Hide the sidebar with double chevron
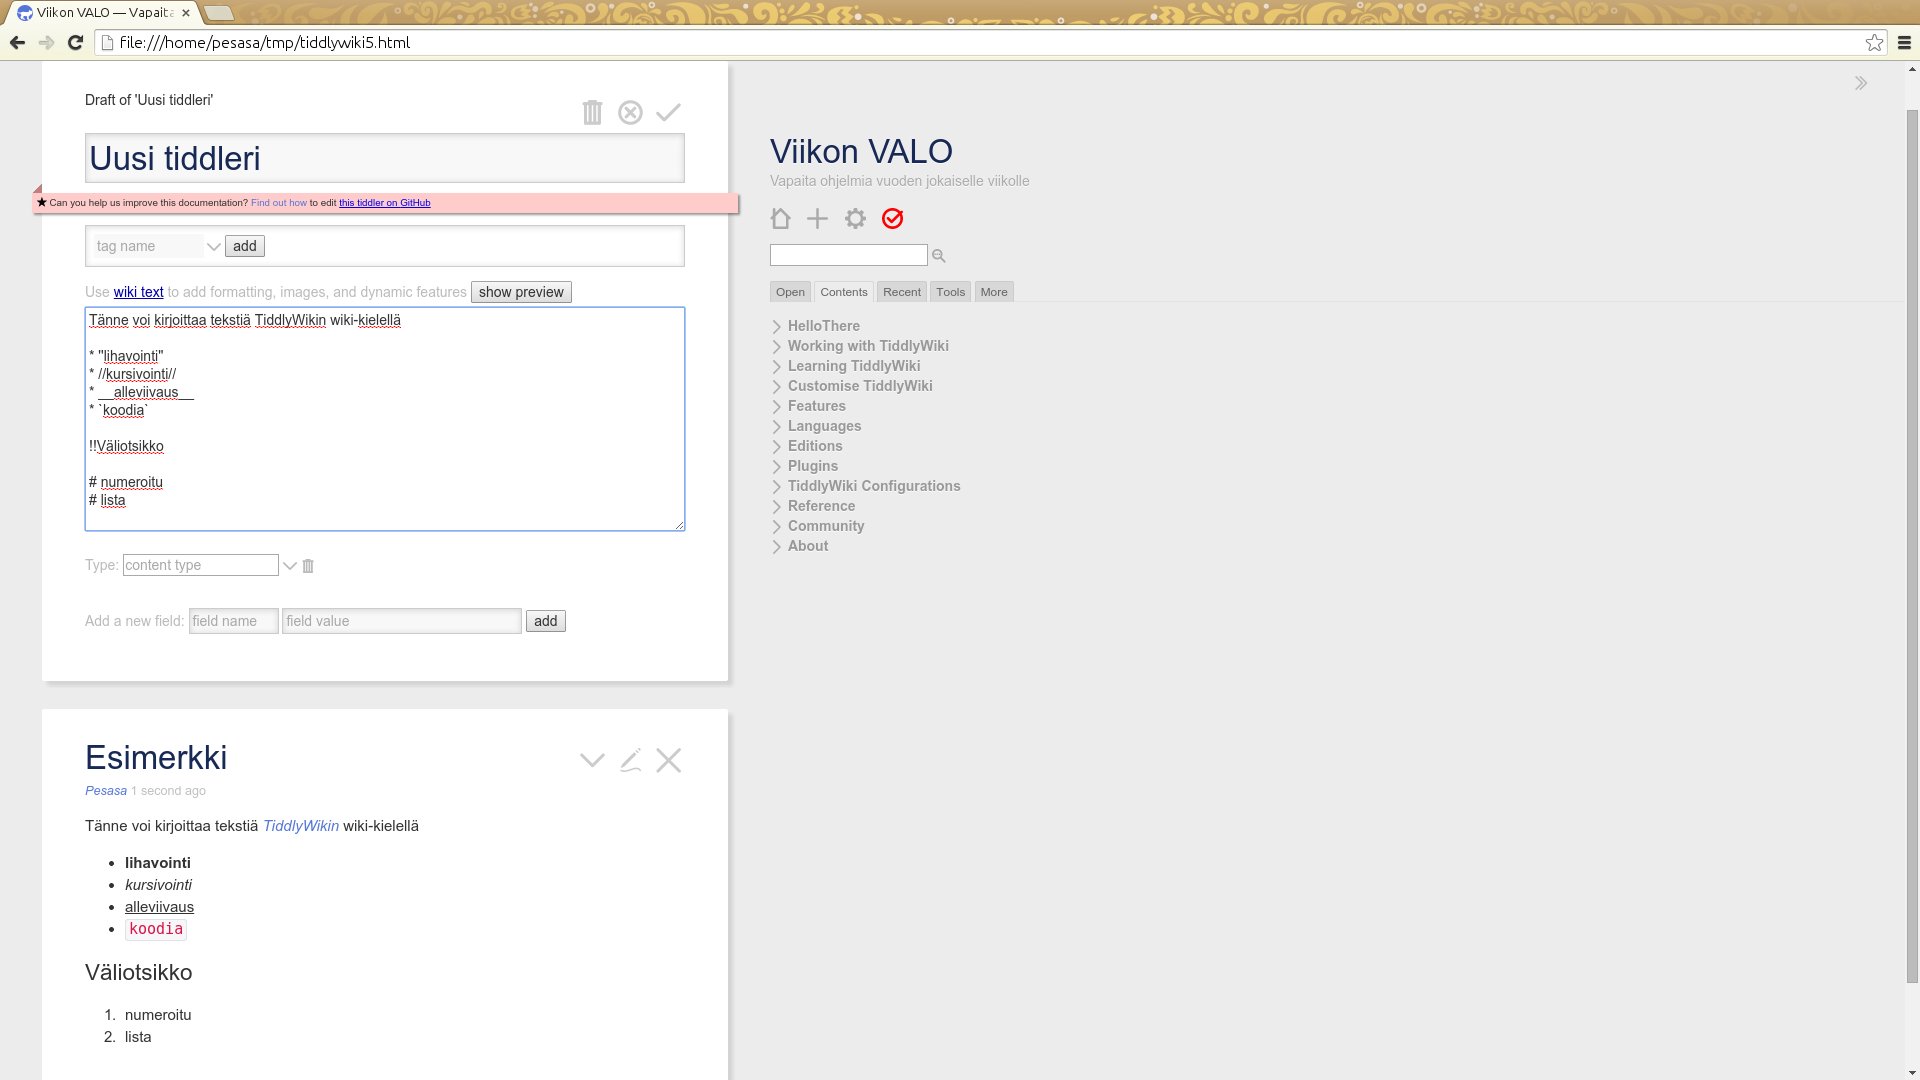The width and height of the screenshot is (1920, 1080). 1860,83
